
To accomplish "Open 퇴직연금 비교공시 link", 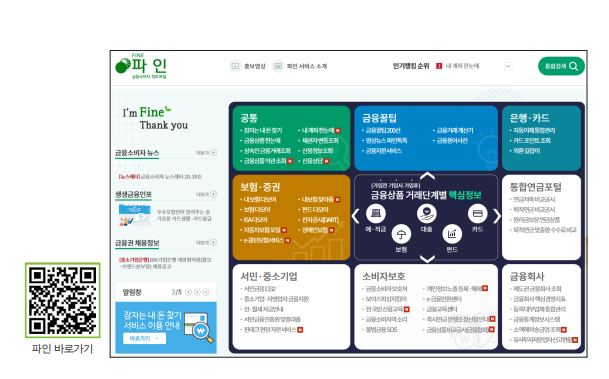I will pos(534,210).
